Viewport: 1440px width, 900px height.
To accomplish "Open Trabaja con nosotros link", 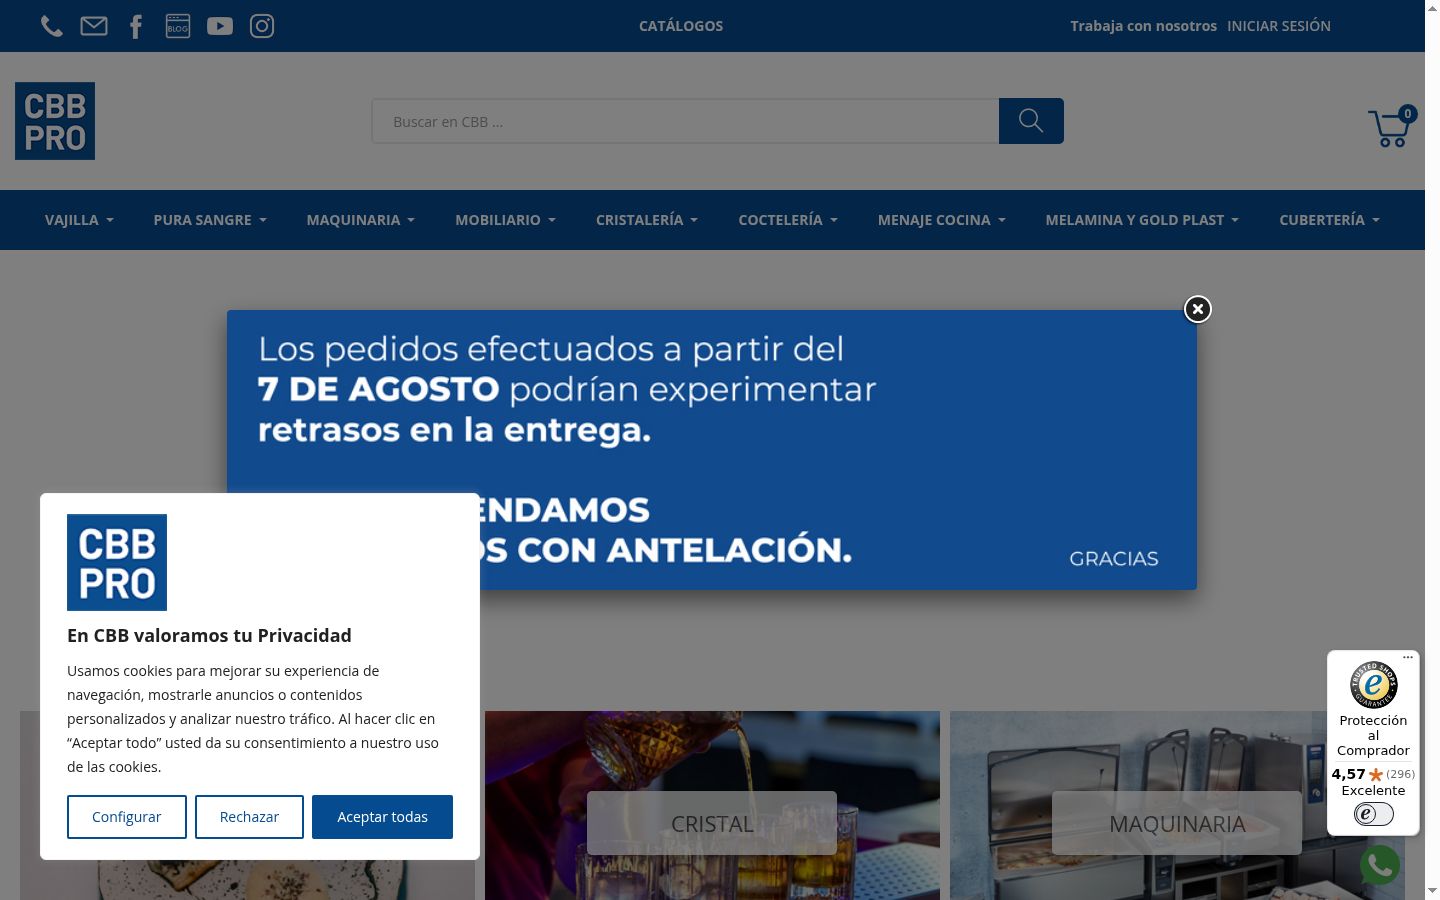I will click(x=1143, y=26).
